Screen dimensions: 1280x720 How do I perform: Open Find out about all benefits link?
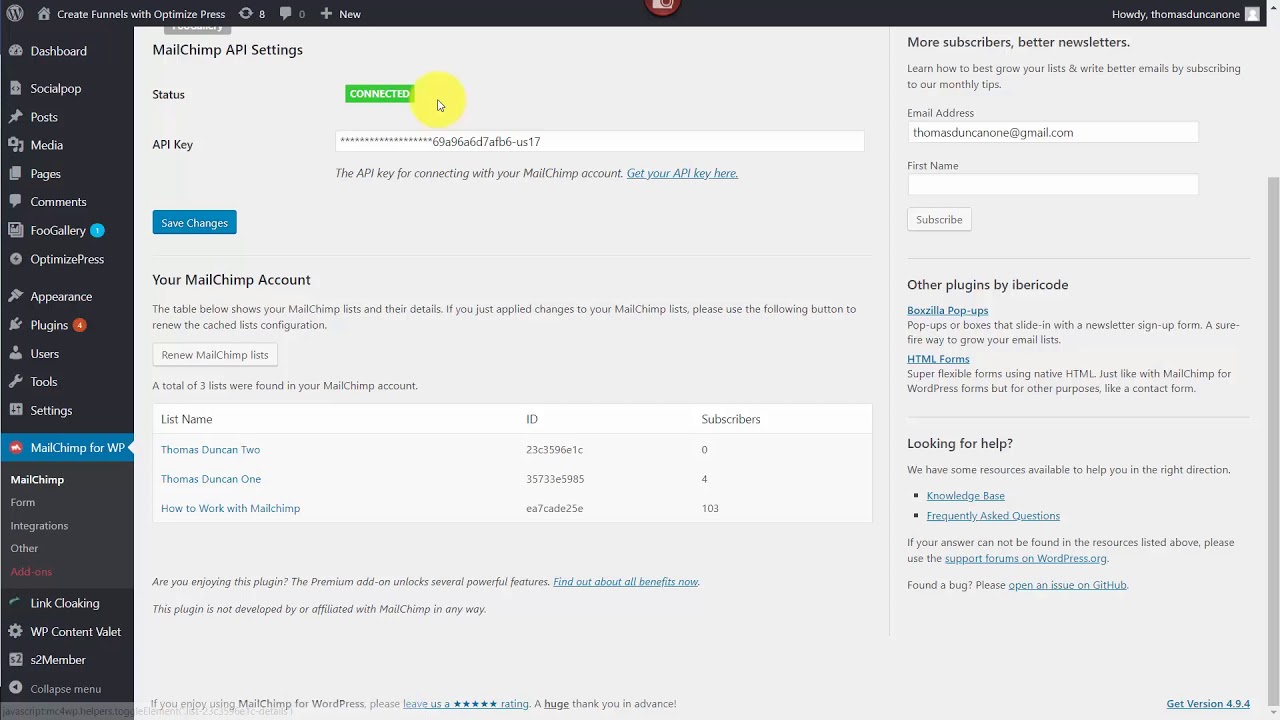pos(626,581)
